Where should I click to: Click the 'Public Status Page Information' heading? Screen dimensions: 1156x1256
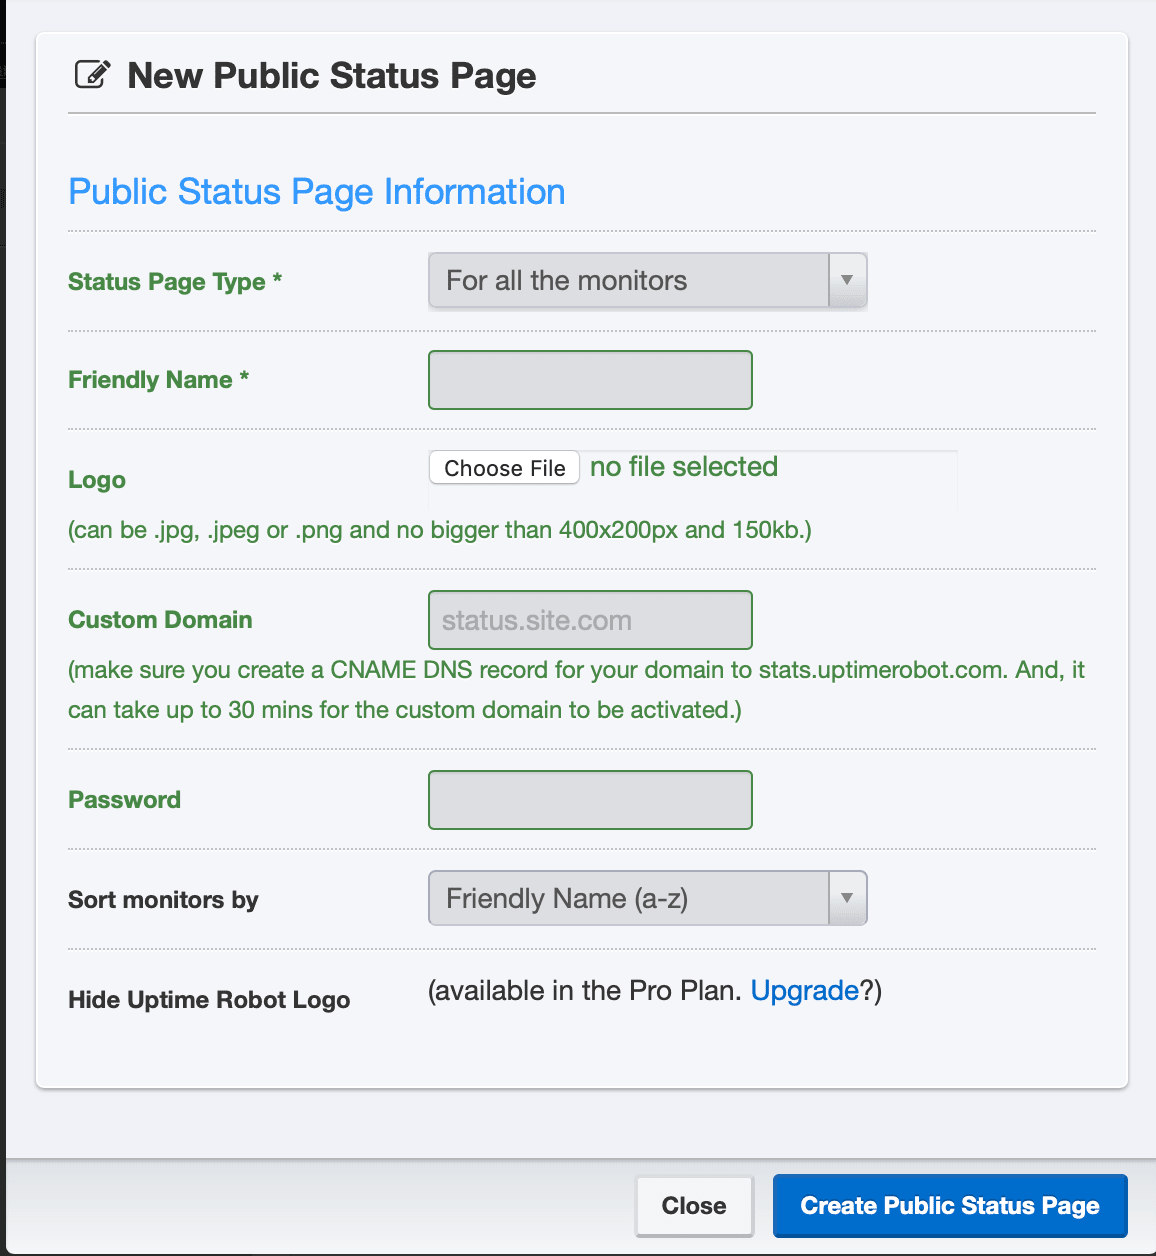[x=317, y=192]
